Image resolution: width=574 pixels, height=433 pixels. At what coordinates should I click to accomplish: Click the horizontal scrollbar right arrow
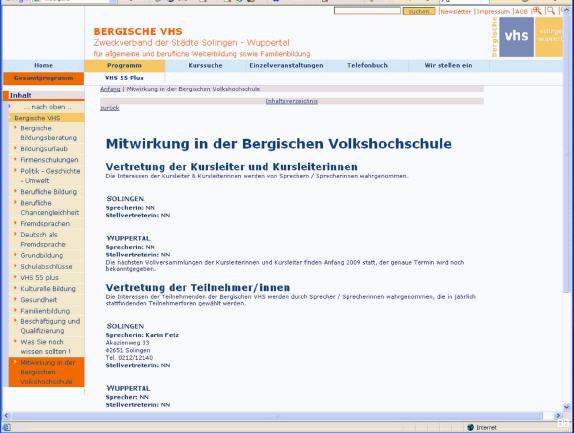558,415
